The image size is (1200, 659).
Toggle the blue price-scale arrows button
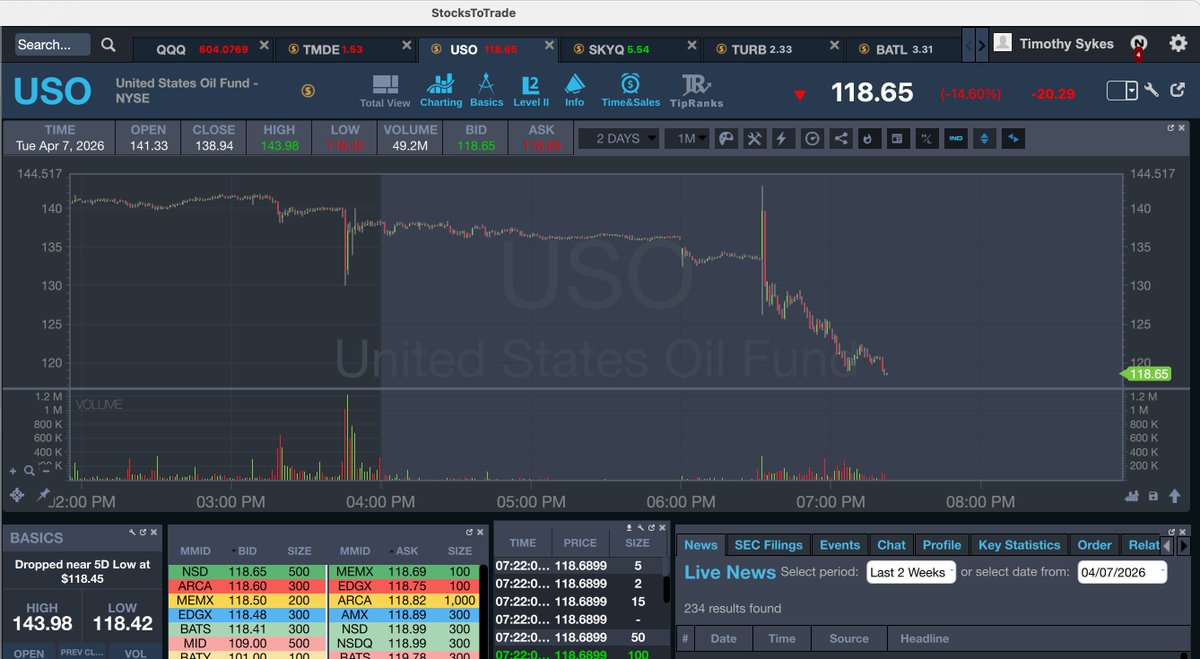[984, 138]
